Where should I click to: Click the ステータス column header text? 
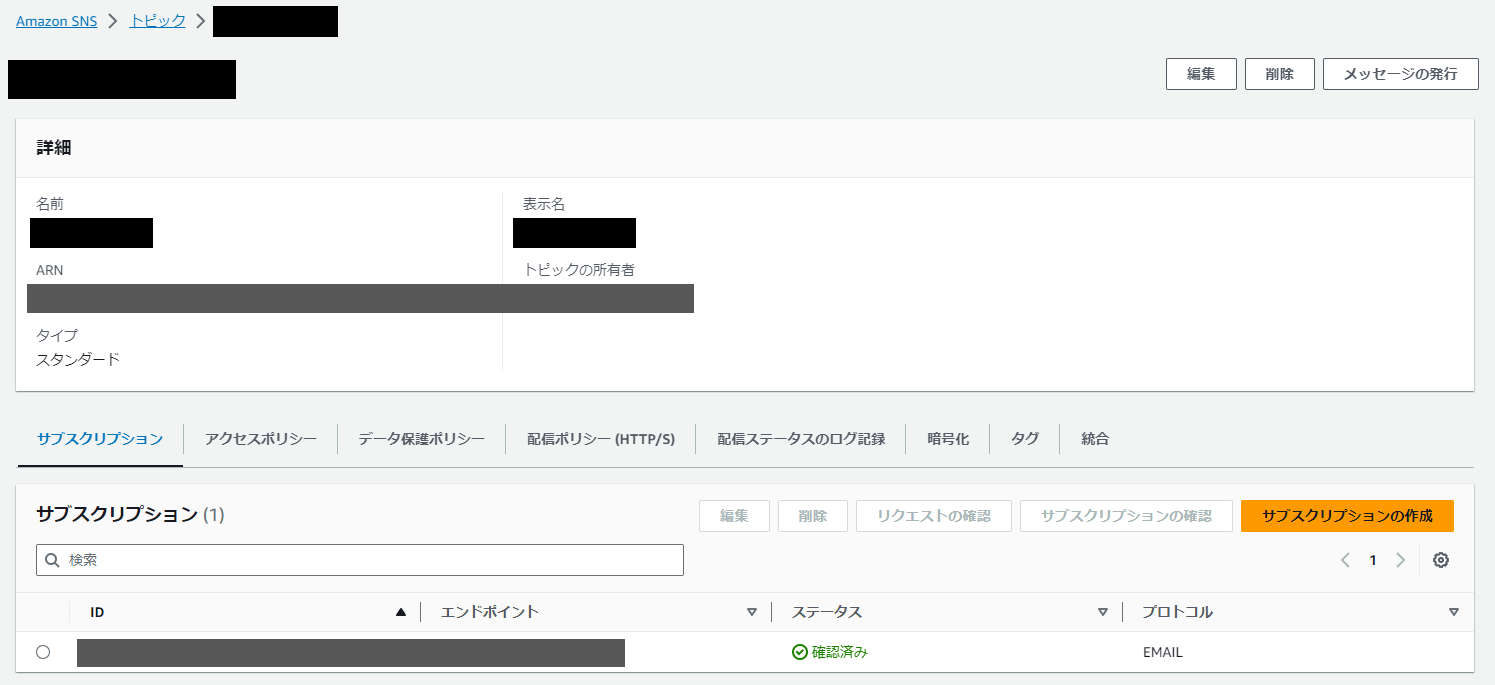tap(827, 612)
